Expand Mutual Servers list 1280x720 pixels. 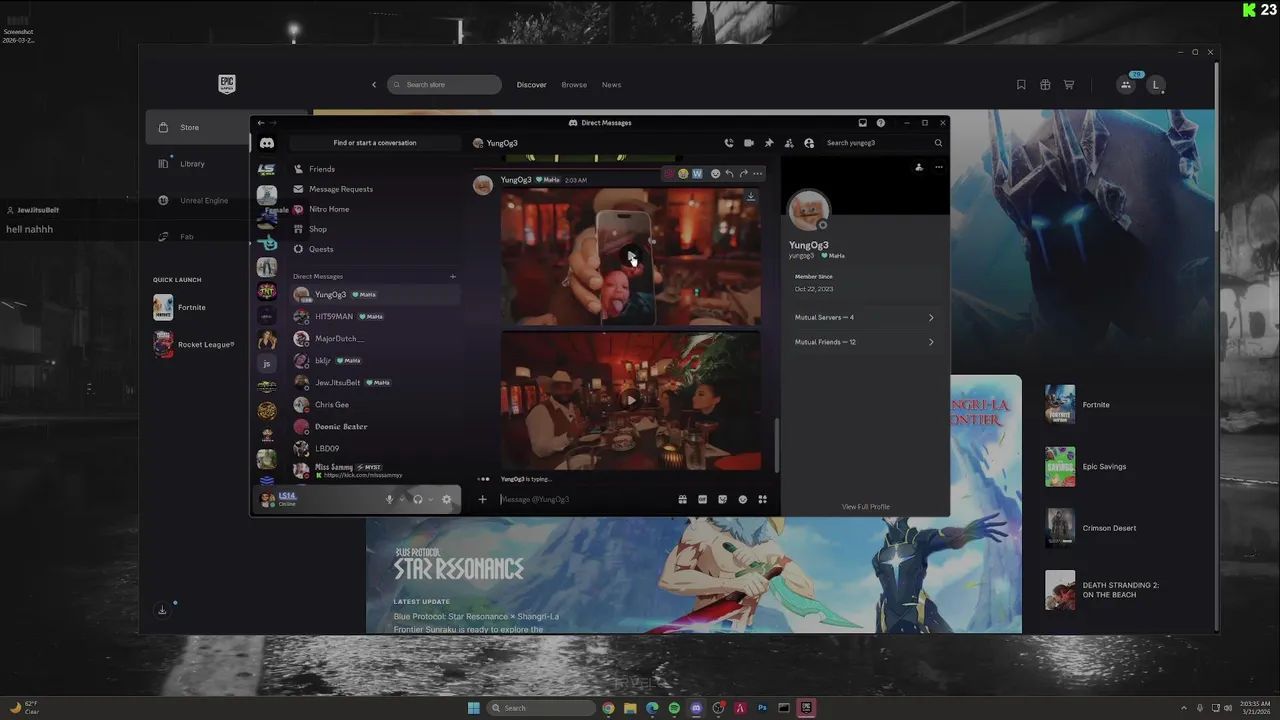[864, 317]
